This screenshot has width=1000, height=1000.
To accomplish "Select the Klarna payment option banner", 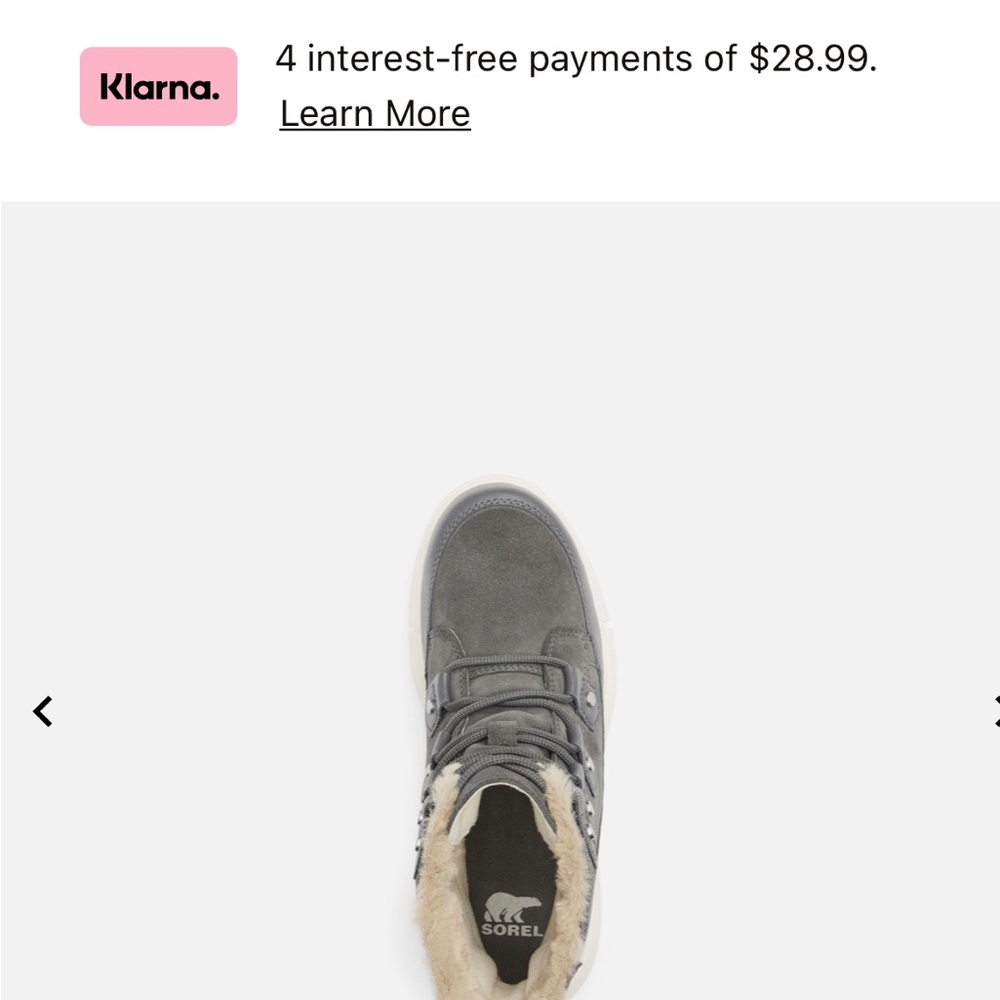I will coord(480,86).
